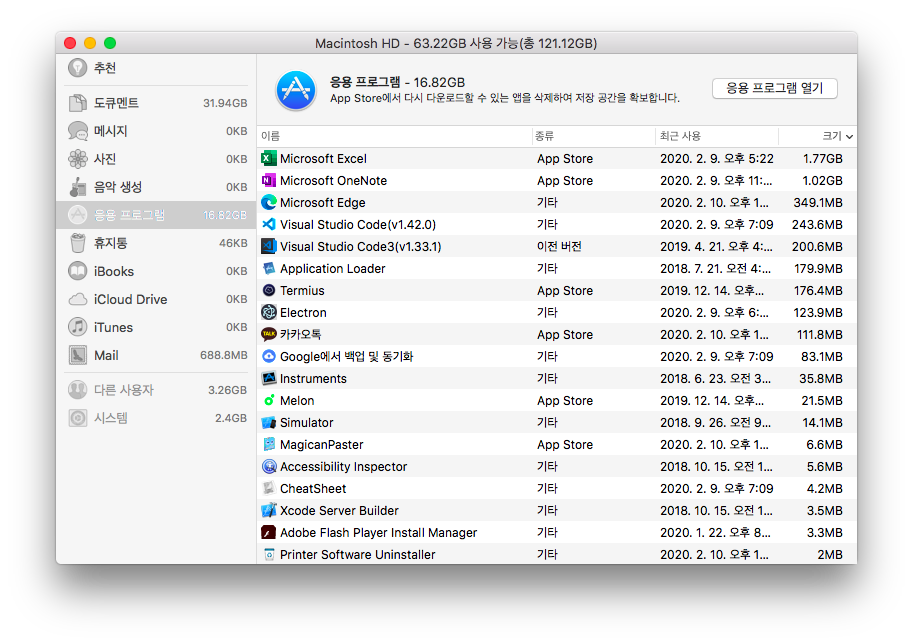Click the 도큐멘트 document icon
This screenshot has width=913, height=644.
[77, 103]
